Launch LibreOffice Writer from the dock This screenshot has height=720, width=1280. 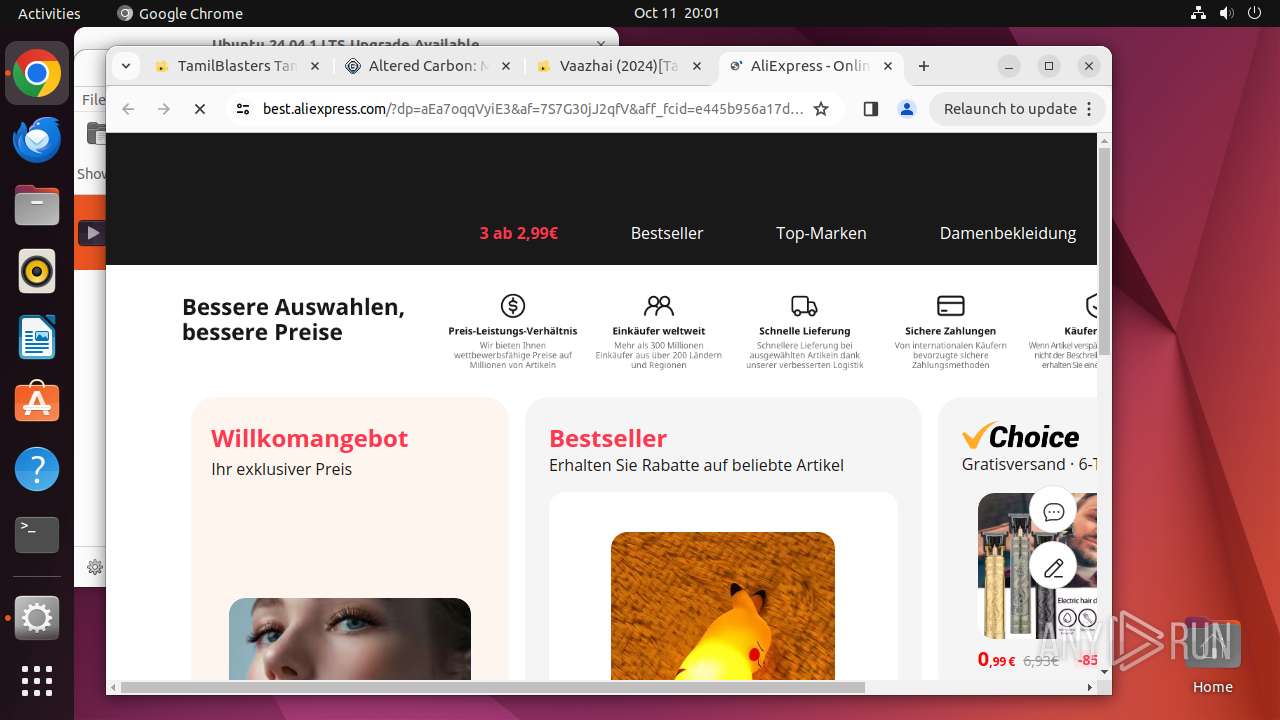(37, 337)
